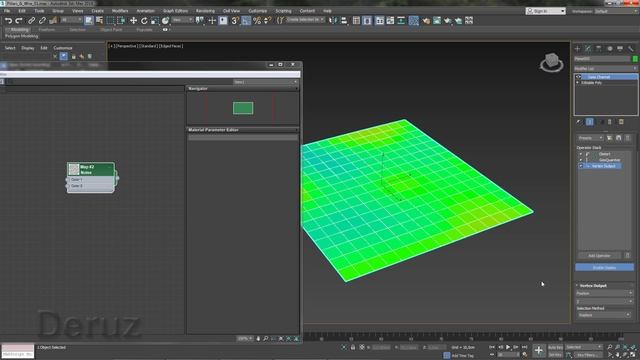Toggle the Angle Snap icon

click(246, 20)
